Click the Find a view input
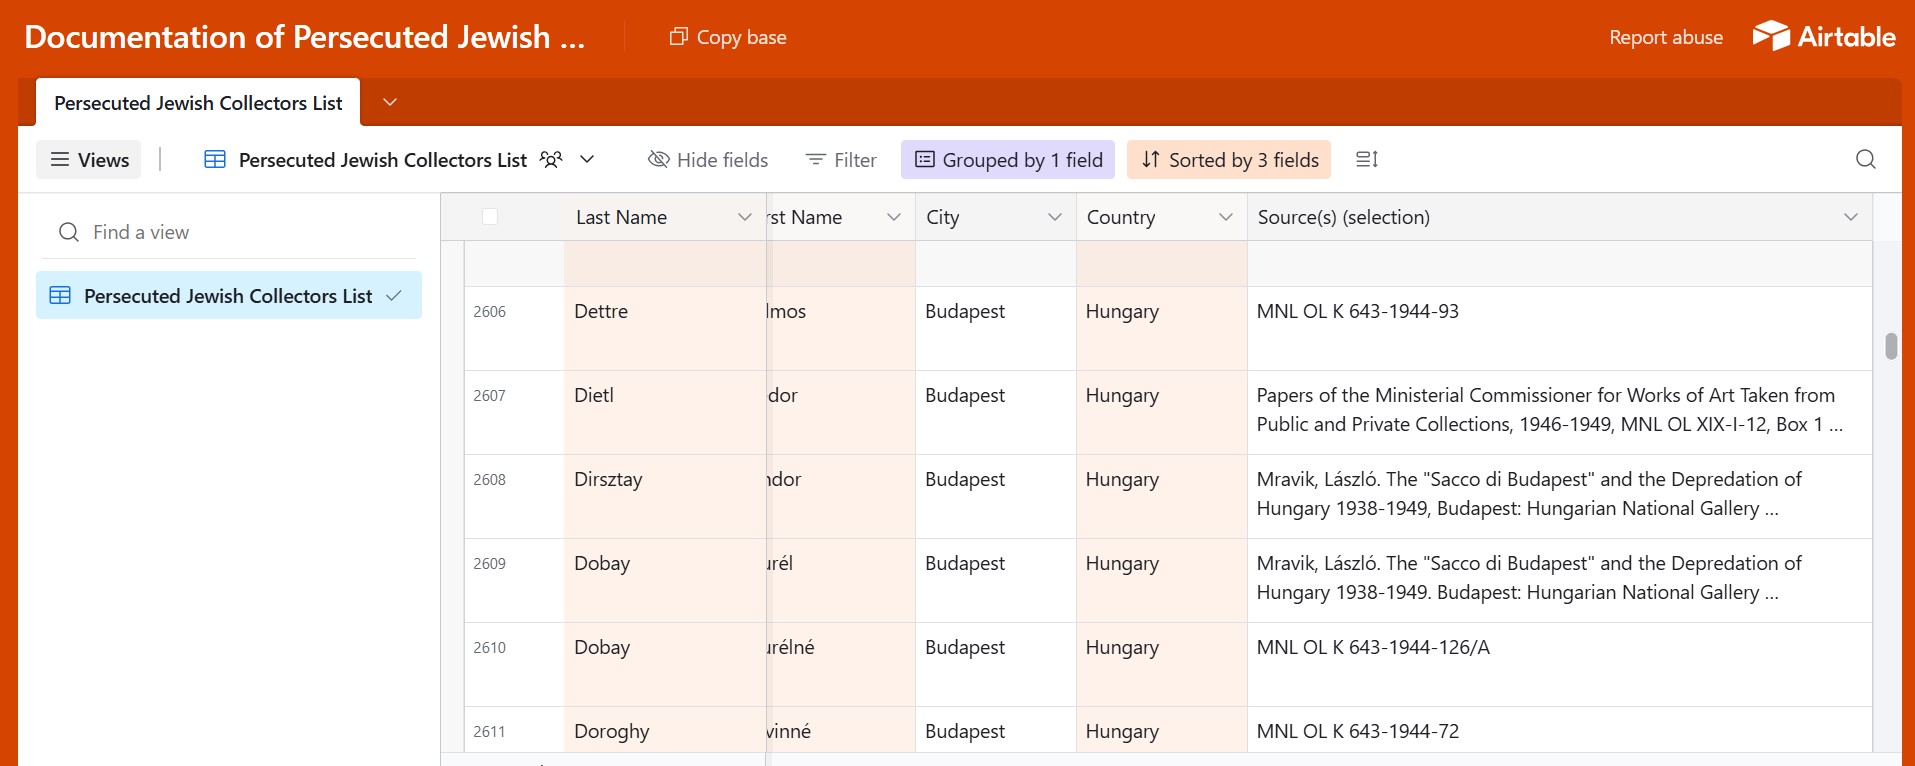This screenshot has height=766, width=1915. point(240,232)
